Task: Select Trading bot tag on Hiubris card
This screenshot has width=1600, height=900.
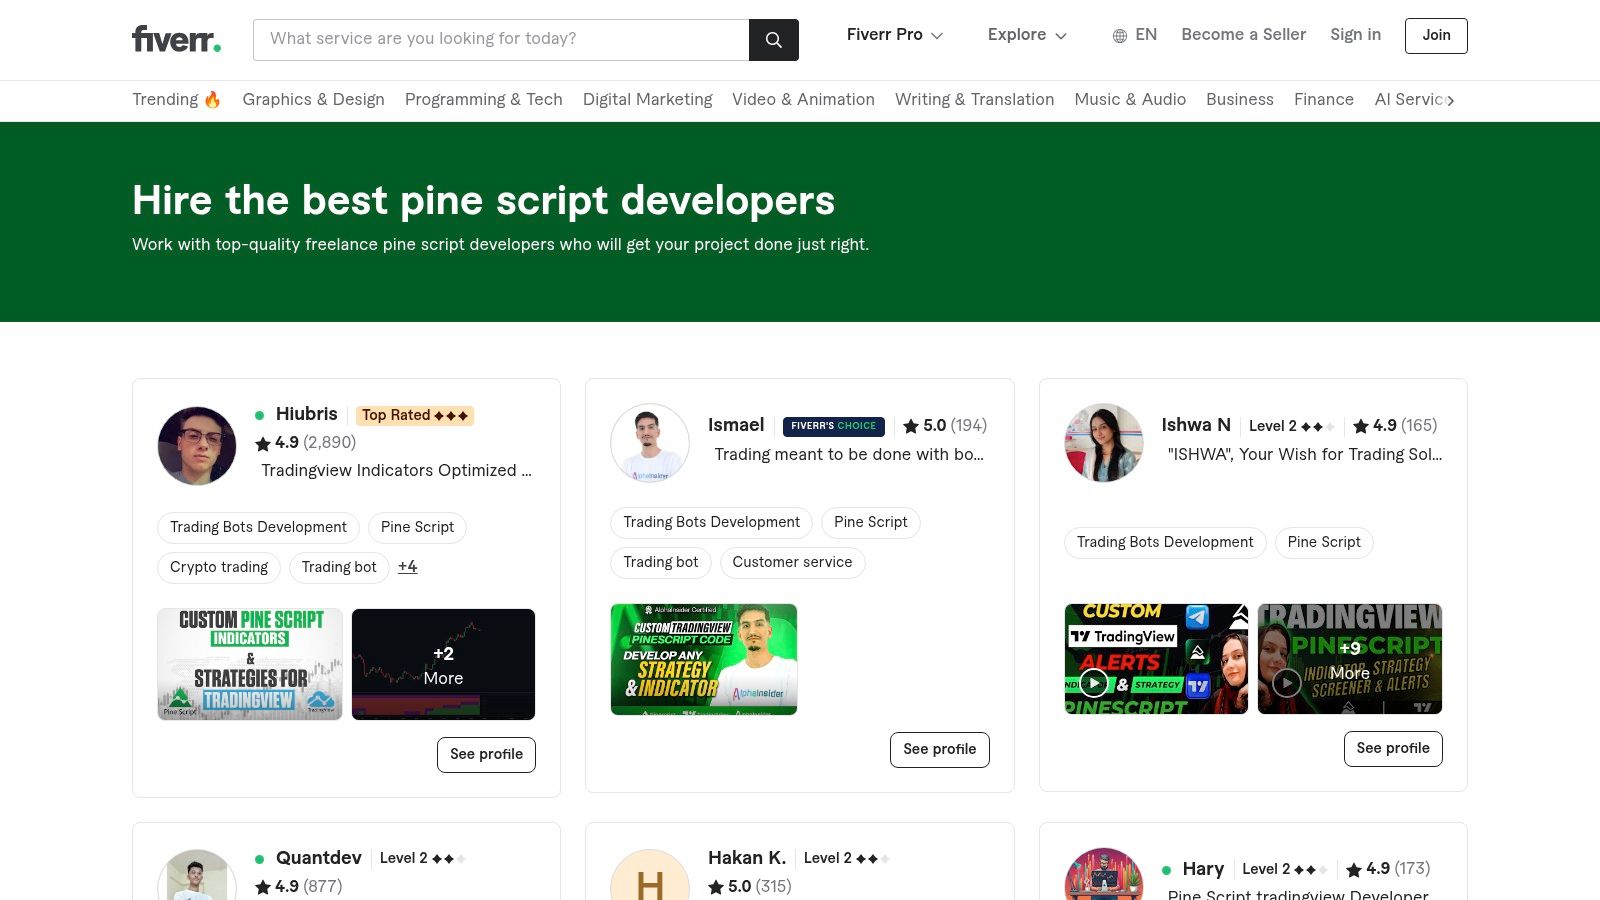Action: [x=339, y=567]
